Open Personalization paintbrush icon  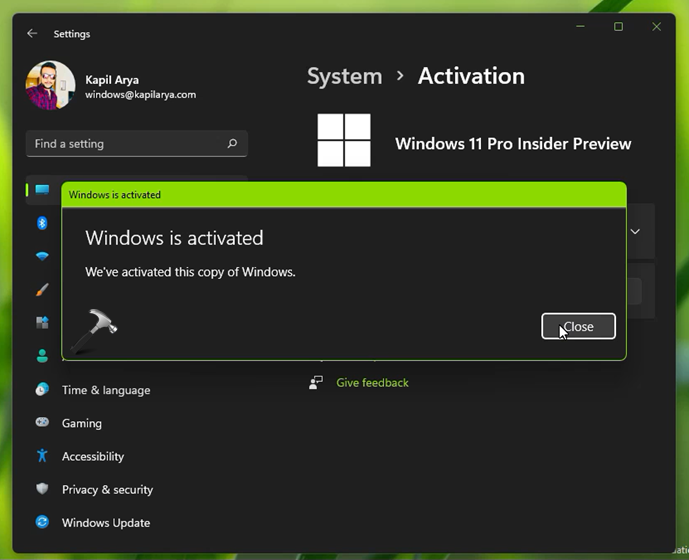pos(42,289)
